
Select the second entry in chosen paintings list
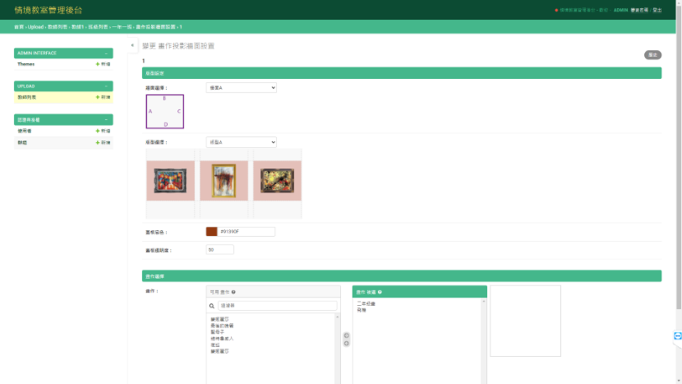(x=361, y=310)
